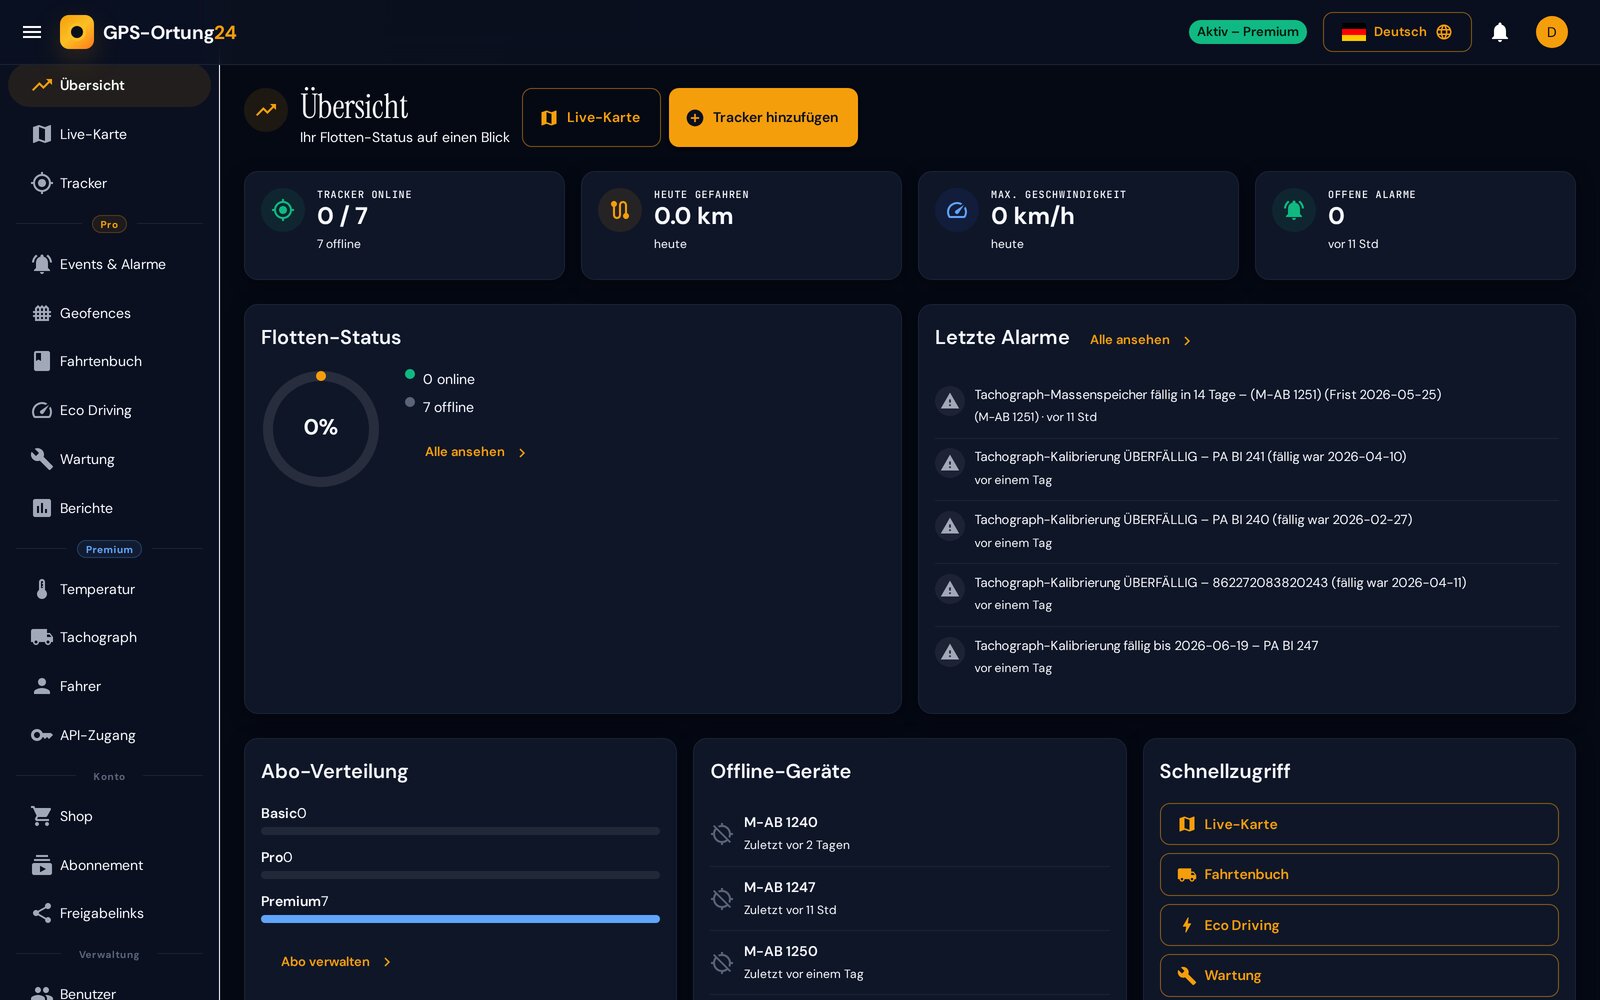This screenshot has height=1000, width=1600.
Task: Click the Geofences sidebar icon
Action: click(x=41, y=313)
